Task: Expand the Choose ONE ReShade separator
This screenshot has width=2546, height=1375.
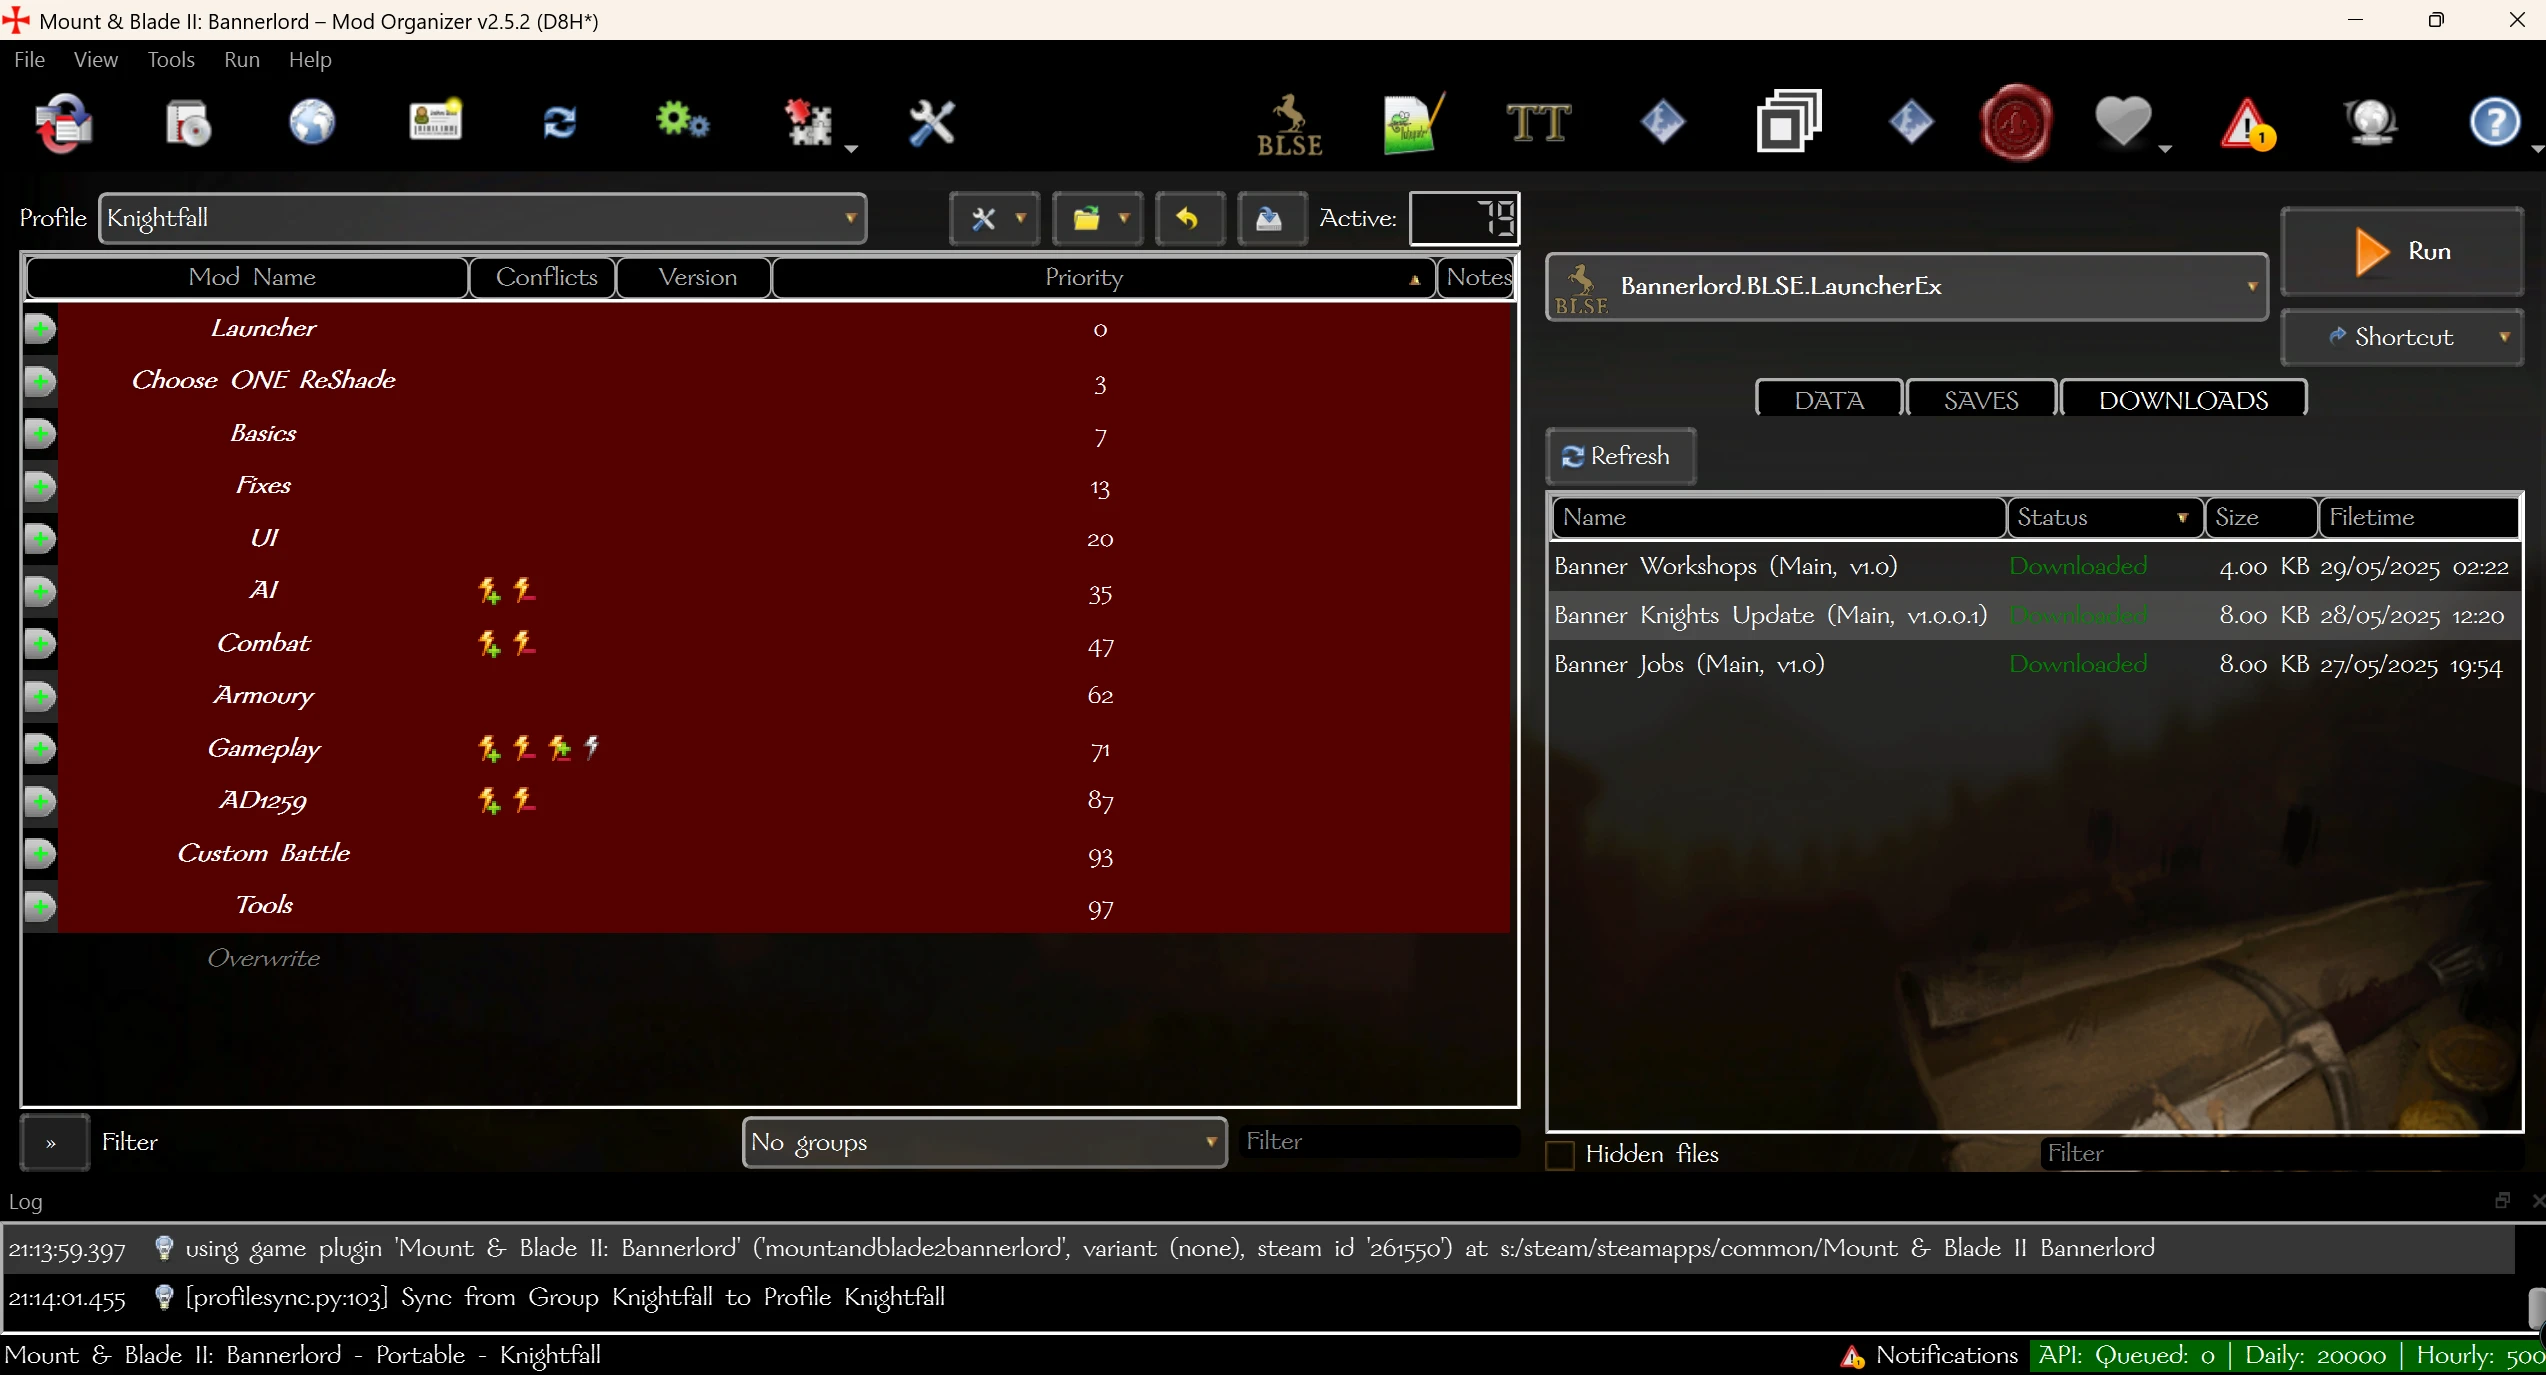Action: (x=40, y=381)
